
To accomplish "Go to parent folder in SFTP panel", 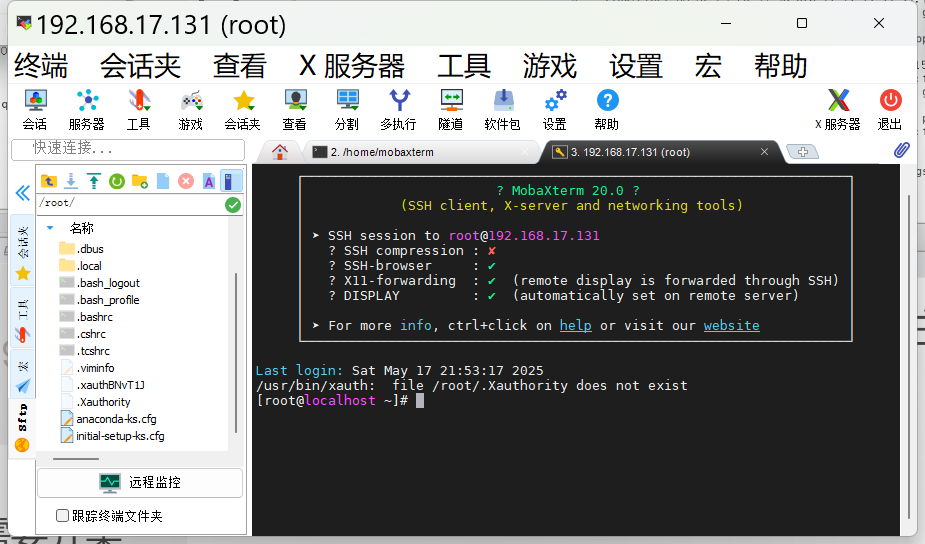I will tap(48, 181).
